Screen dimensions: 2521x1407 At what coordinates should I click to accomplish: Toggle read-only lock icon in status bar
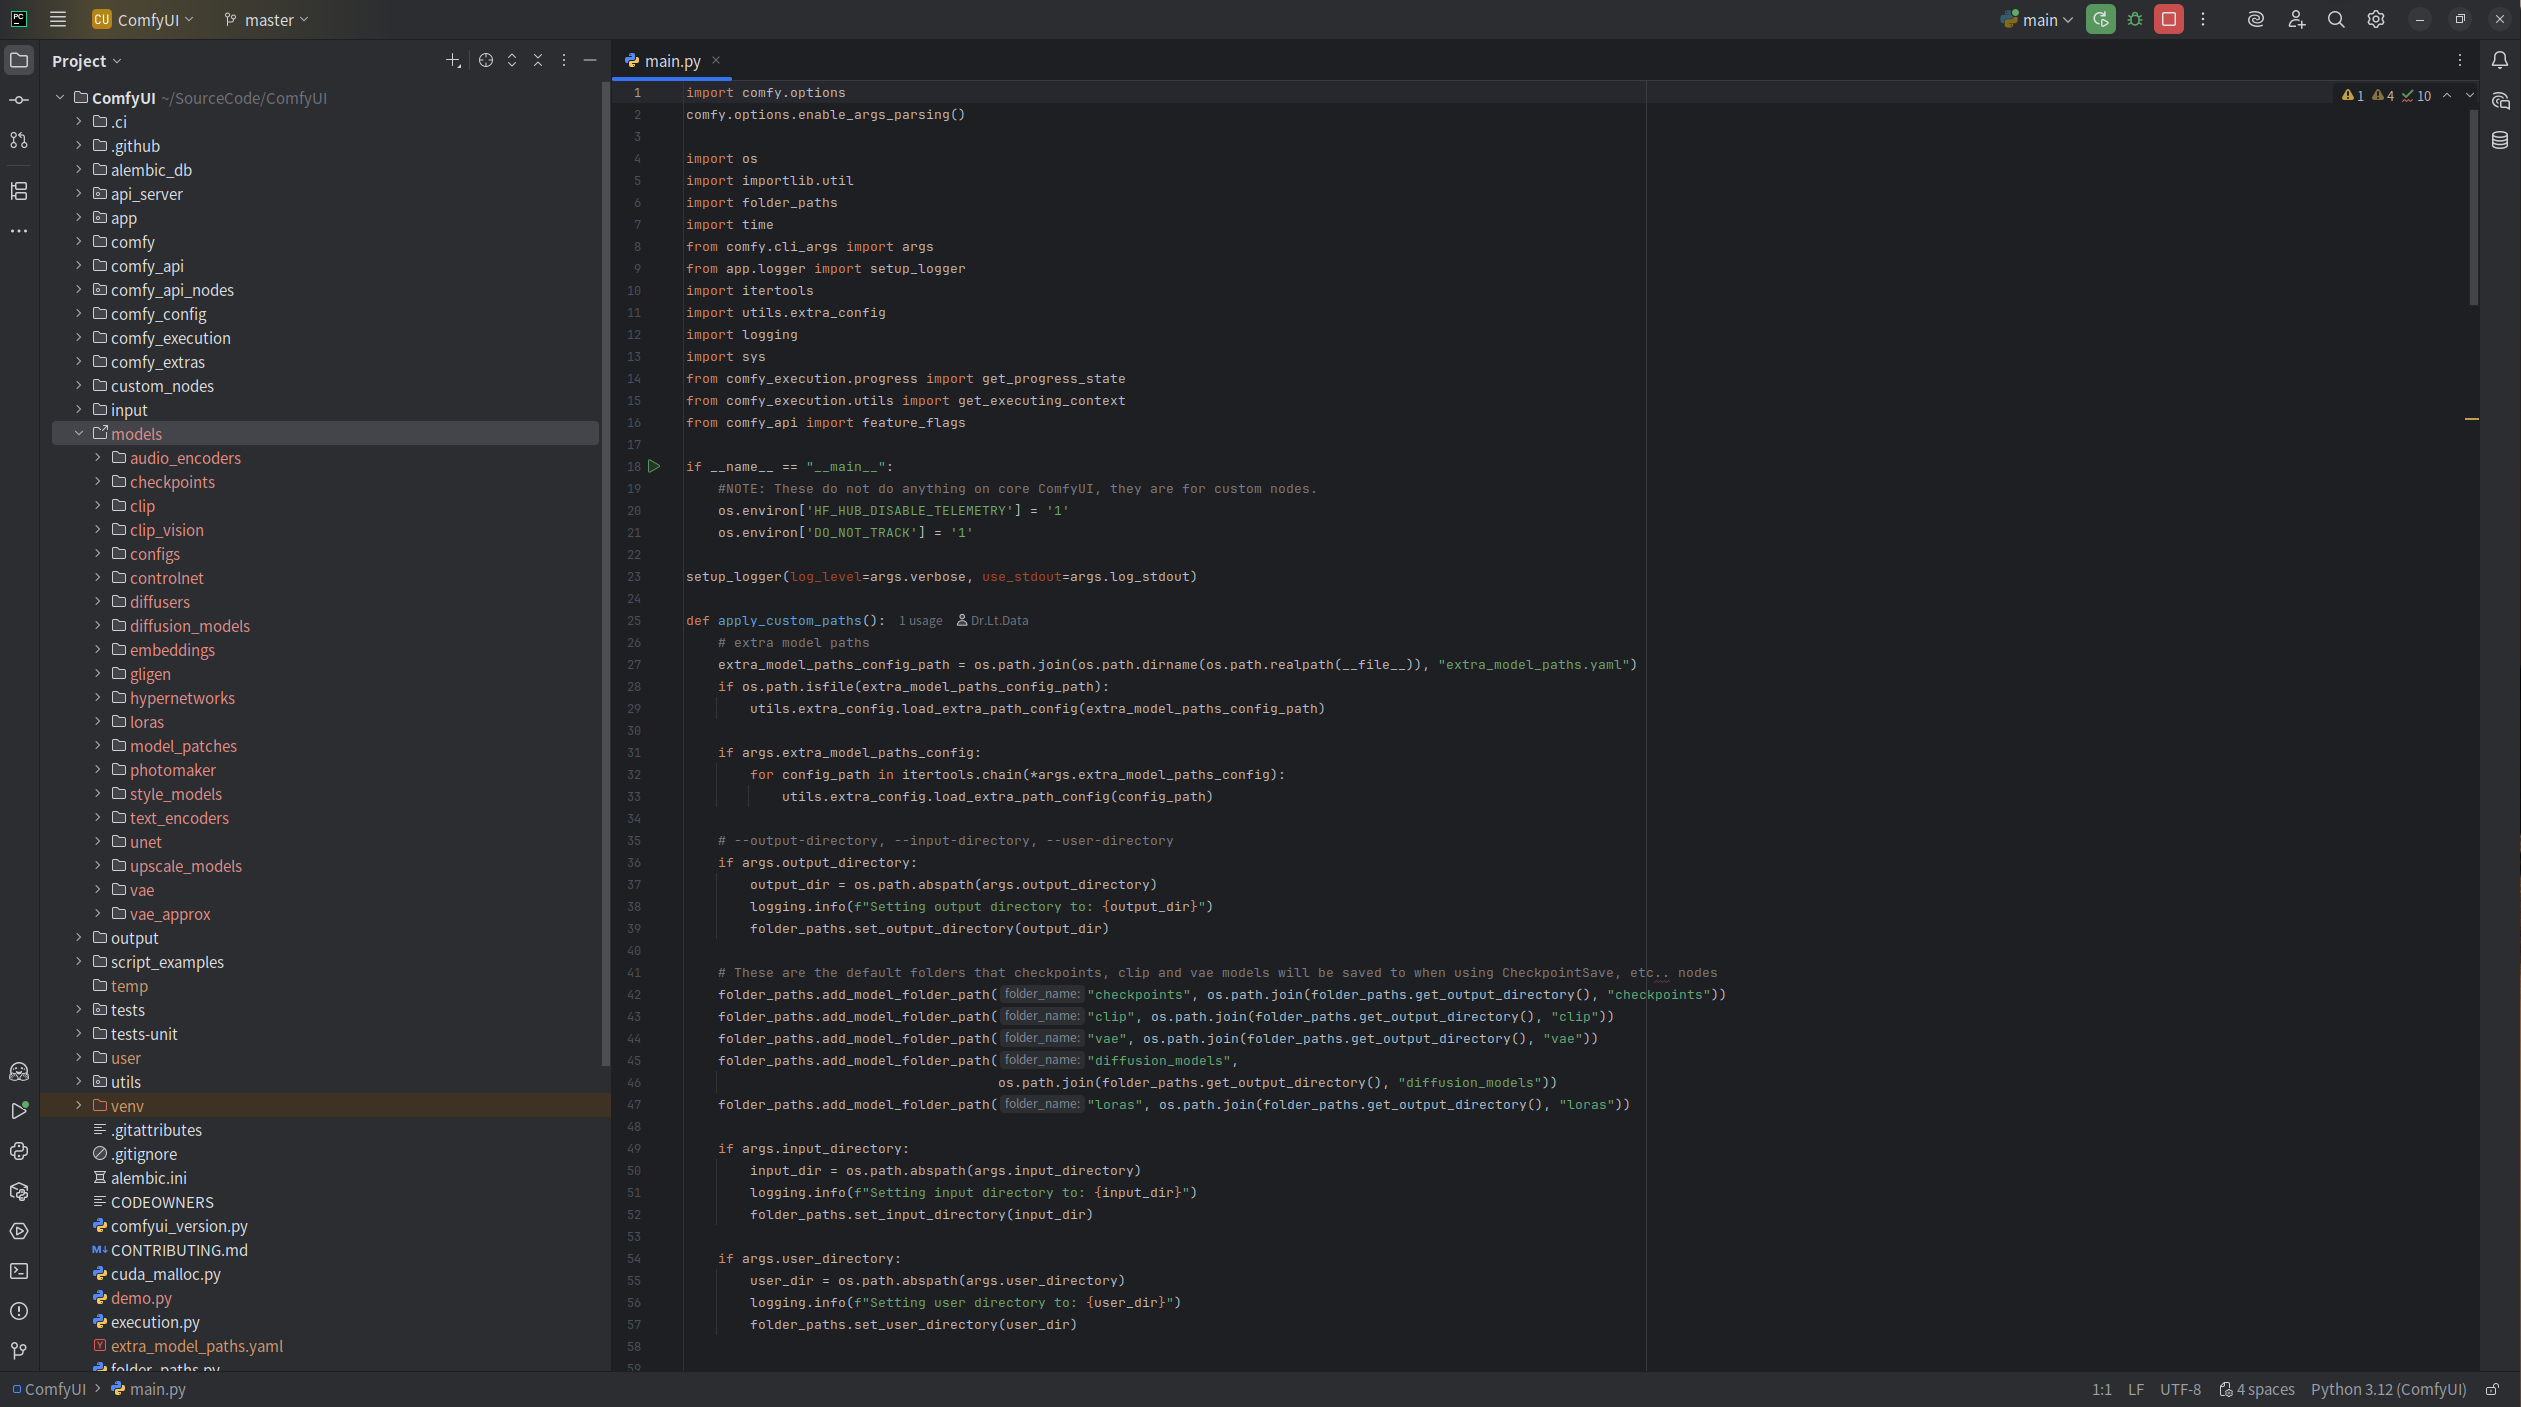2493,1389
